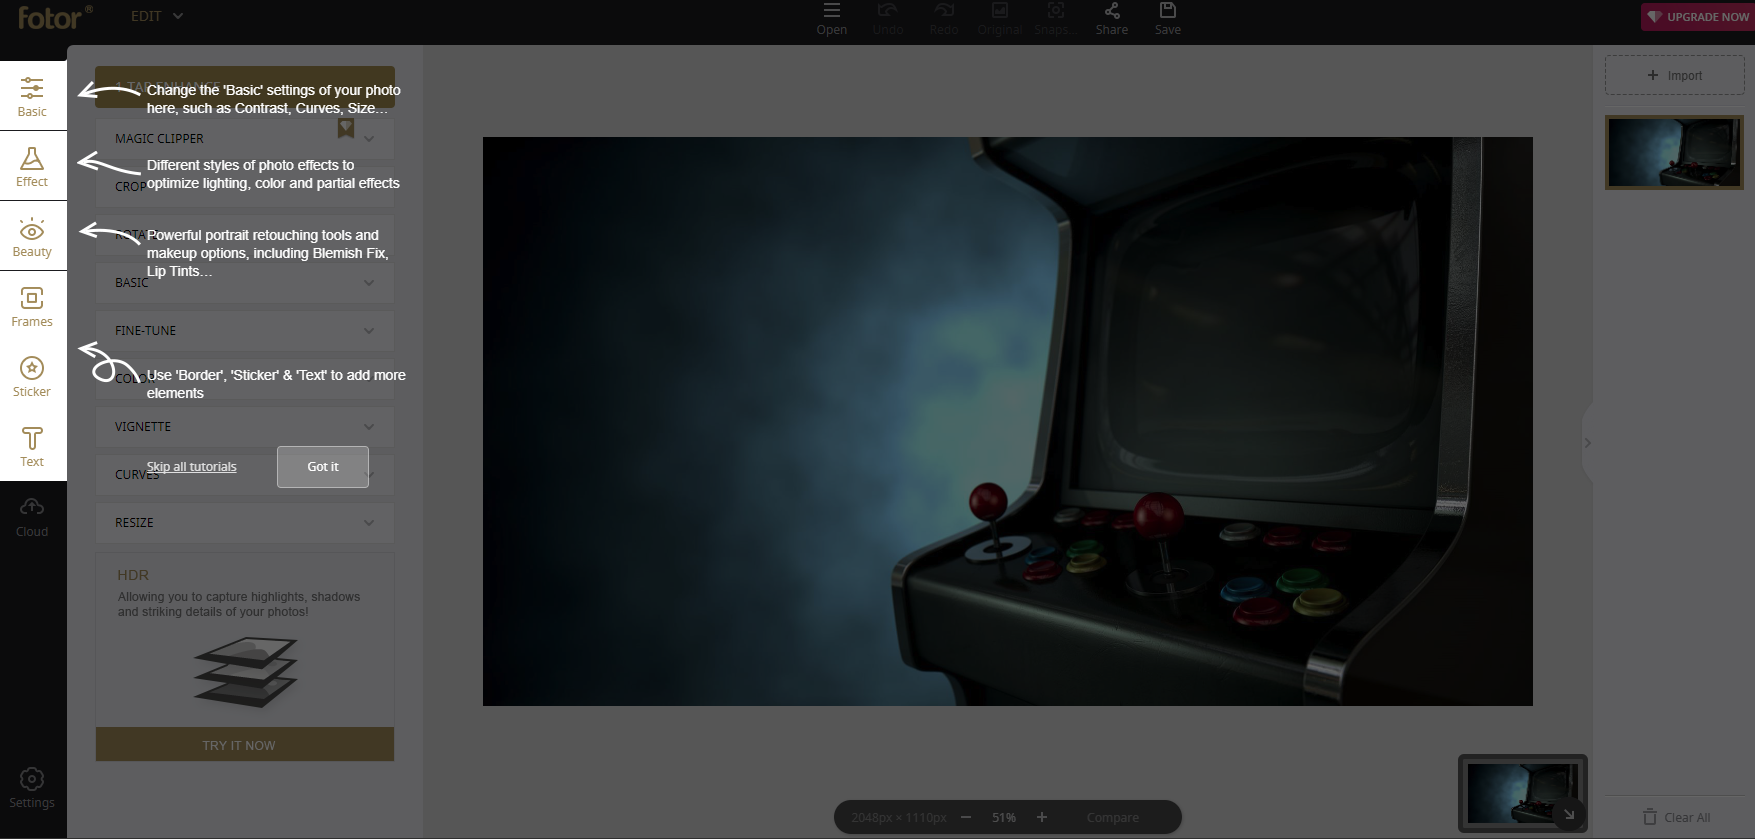This screenshot has height=839, width=1755.
Task: Expand the Magic Clipper section
Action: (245, 139)
